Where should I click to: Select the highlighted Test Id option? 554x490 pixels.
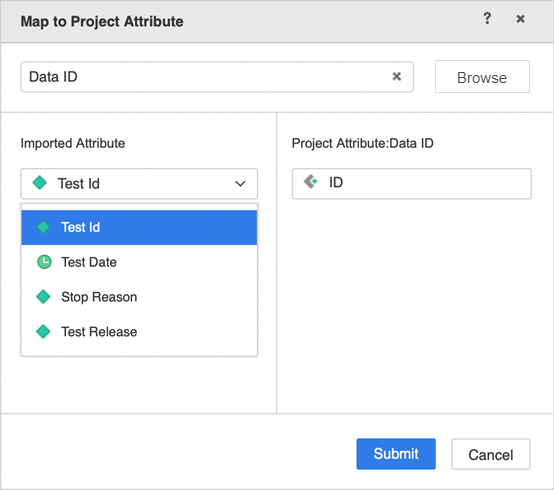139,228
